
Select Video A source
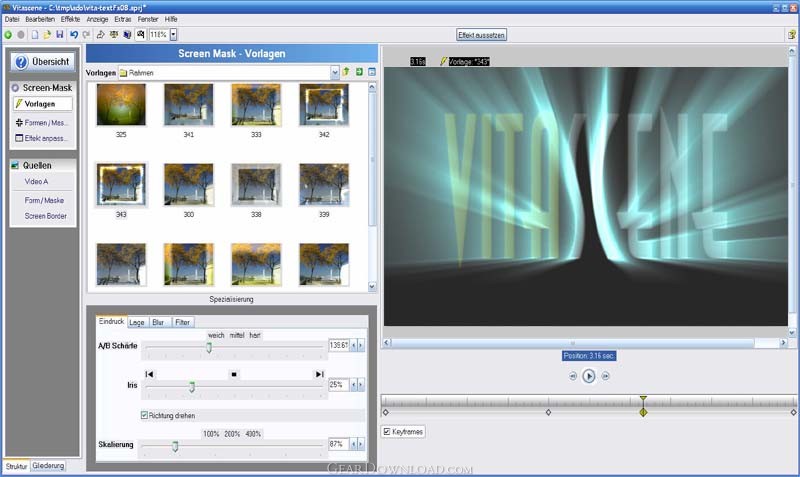[x=36, y=181]
